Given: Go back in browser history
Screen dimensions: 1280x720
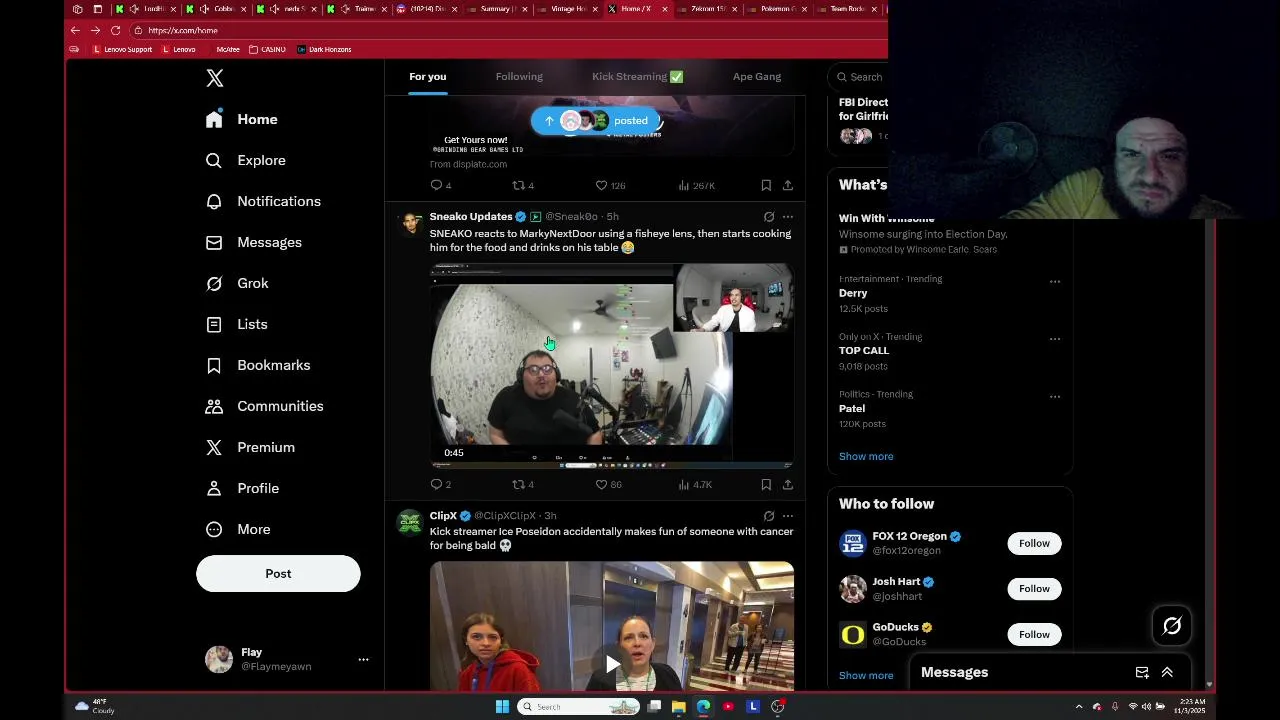Looking at the screenshot, I should coord(75,30).
